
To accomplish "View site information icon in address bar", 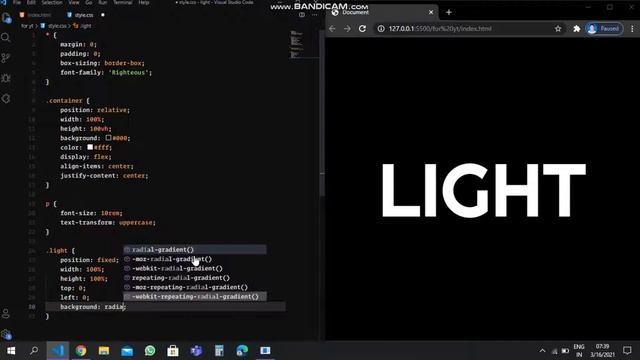I will (x=381, y=29).
